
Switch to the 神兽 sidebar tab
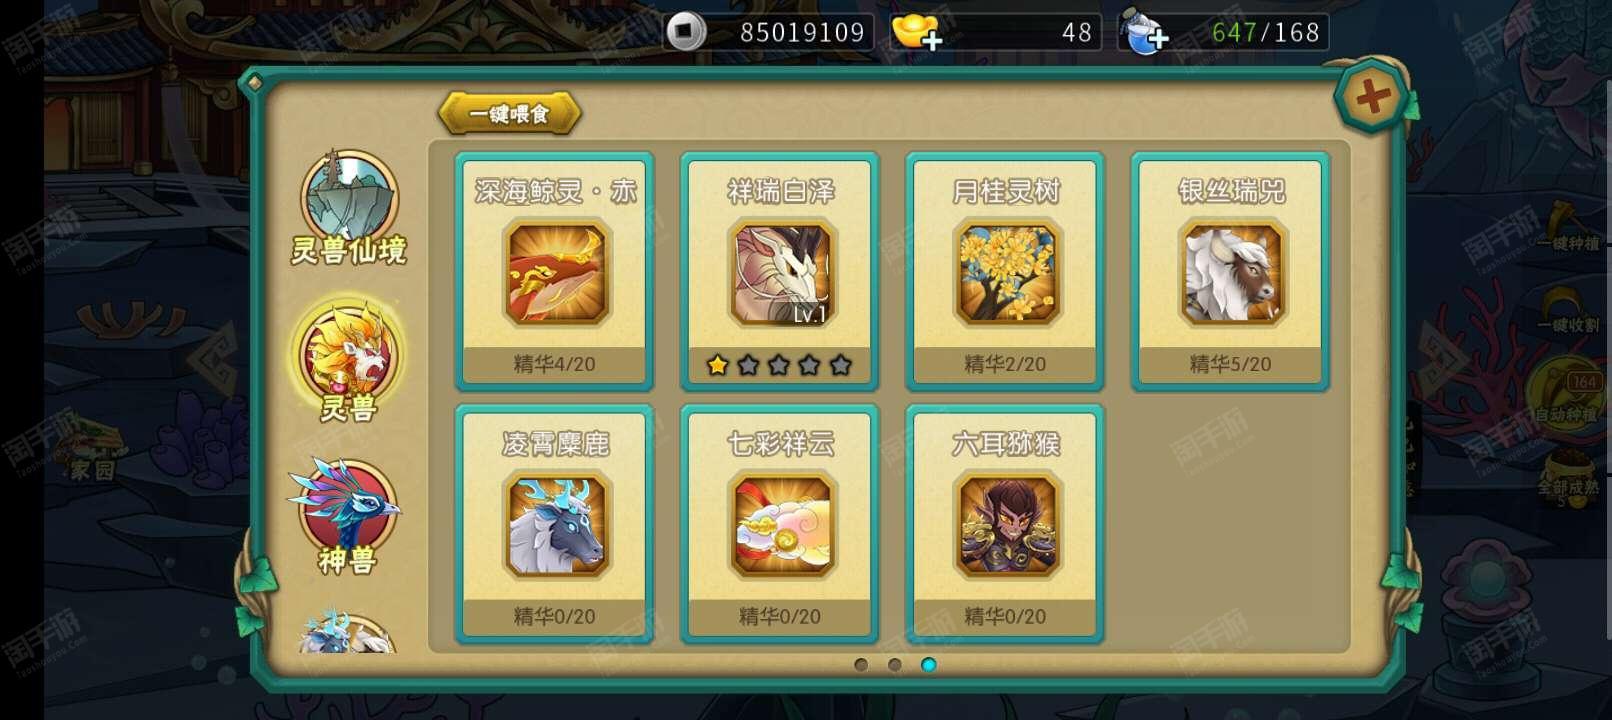click(347, 516)
